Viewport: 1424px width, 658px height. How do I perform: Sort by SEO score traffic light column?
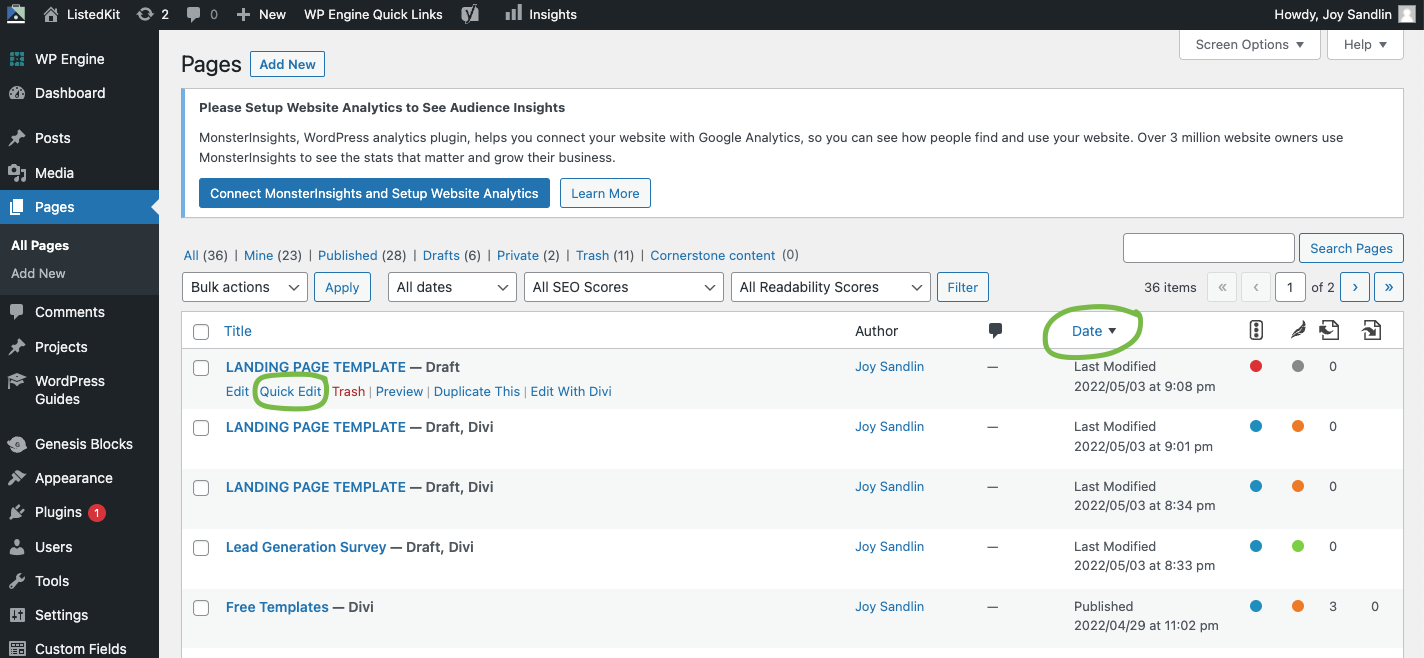tap(1257, 330)
